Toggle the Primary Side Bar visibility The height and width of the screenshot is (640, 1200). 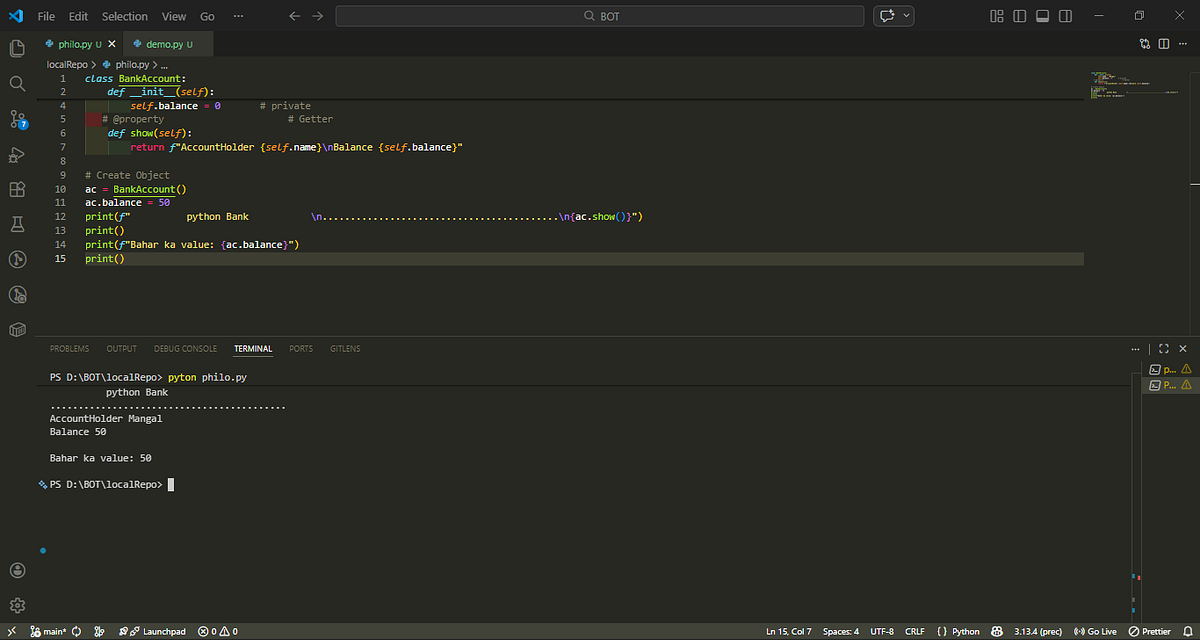click(1020, 16)
